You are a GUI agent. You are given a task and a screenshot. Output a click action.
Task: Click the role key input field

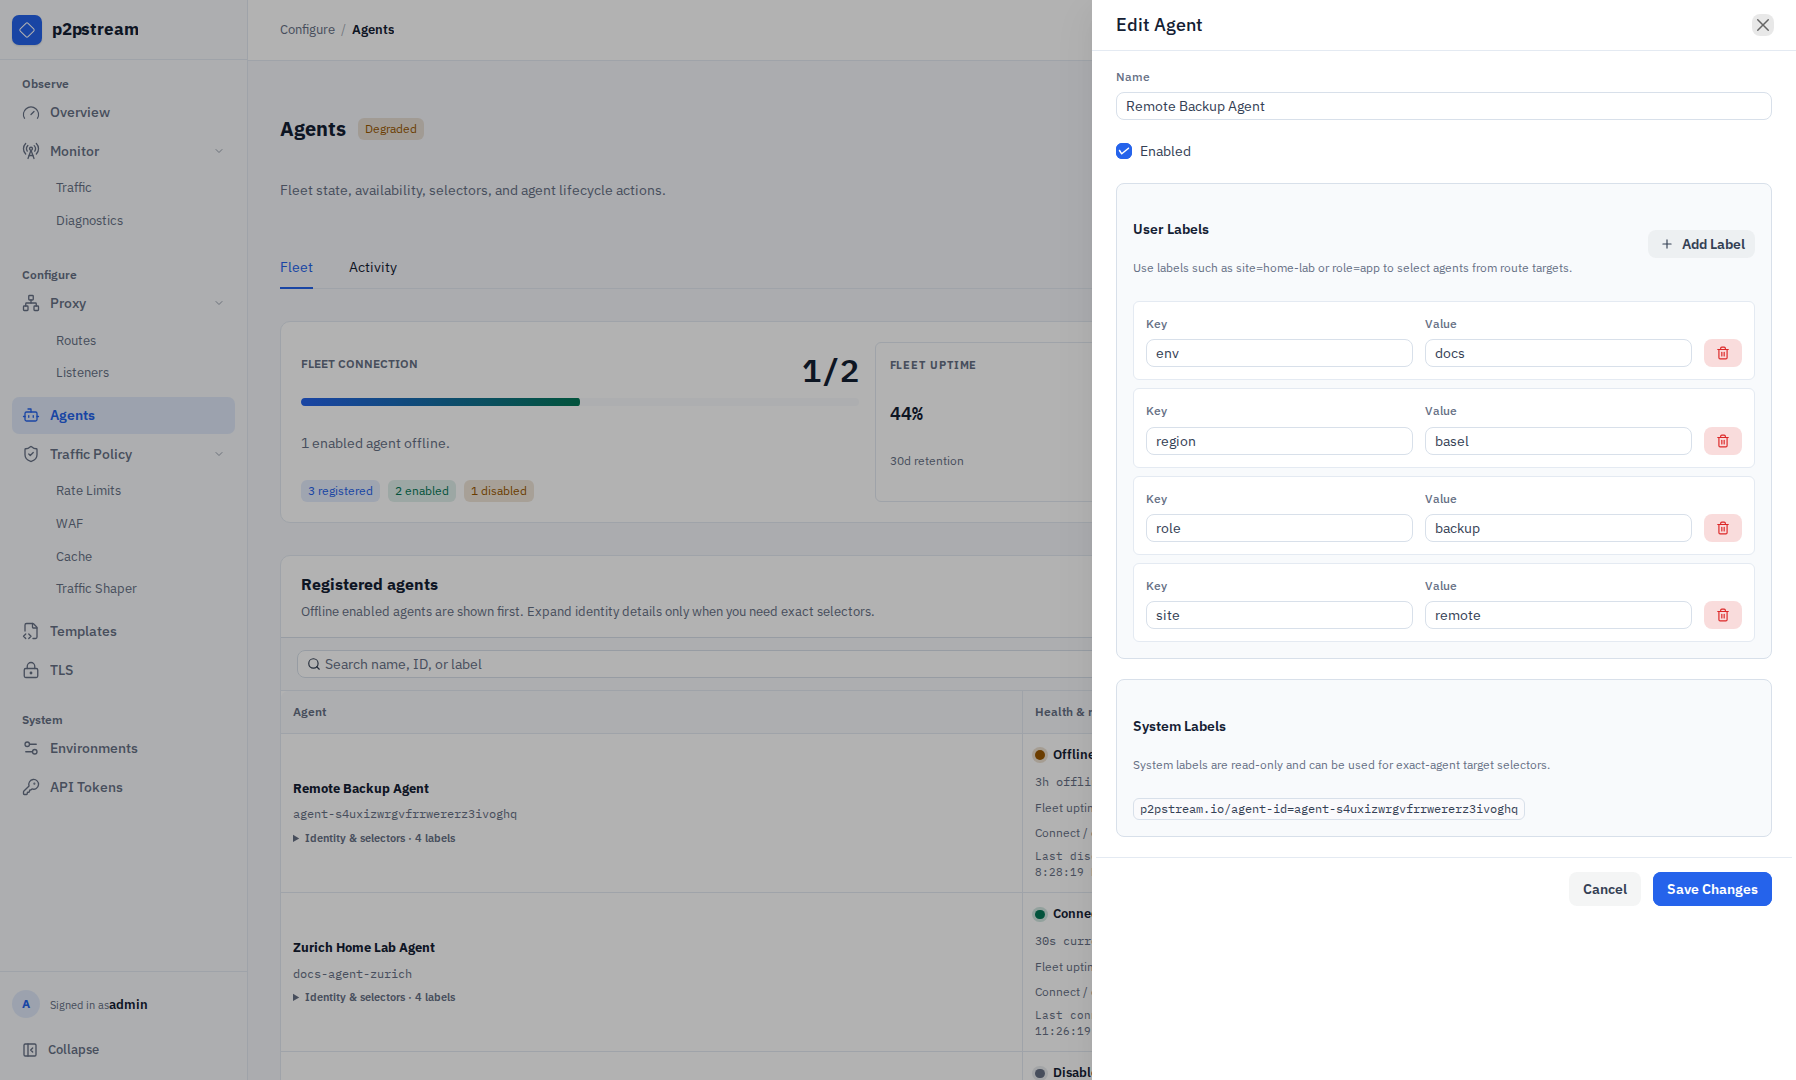(x=1279, y=528)
